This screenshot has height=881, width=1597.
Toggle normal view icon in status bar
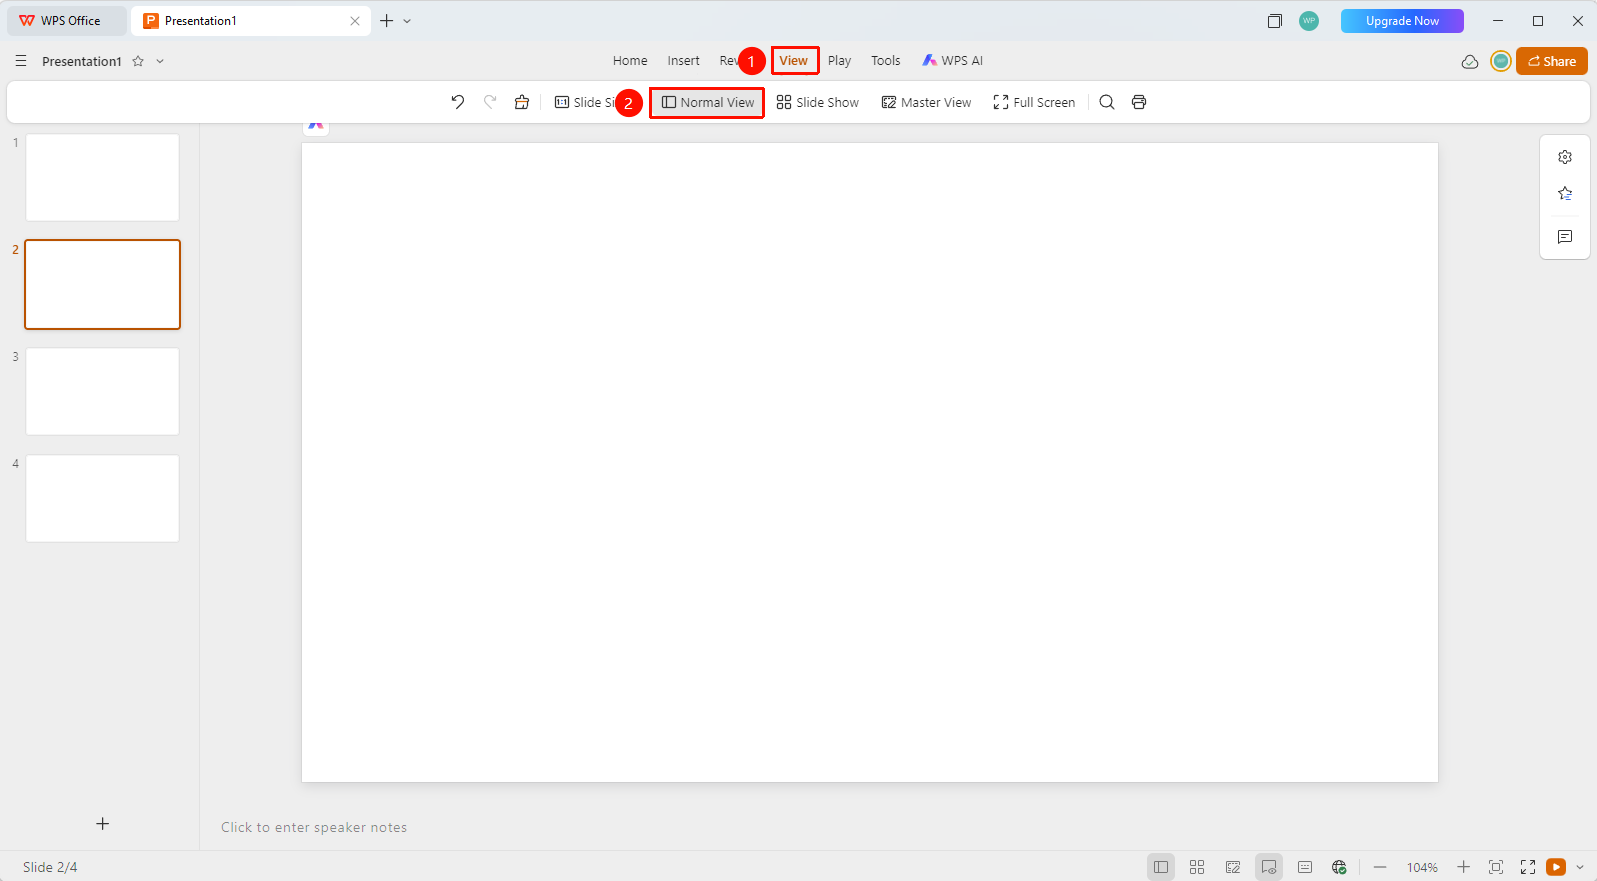click(x=1161, y=867)
